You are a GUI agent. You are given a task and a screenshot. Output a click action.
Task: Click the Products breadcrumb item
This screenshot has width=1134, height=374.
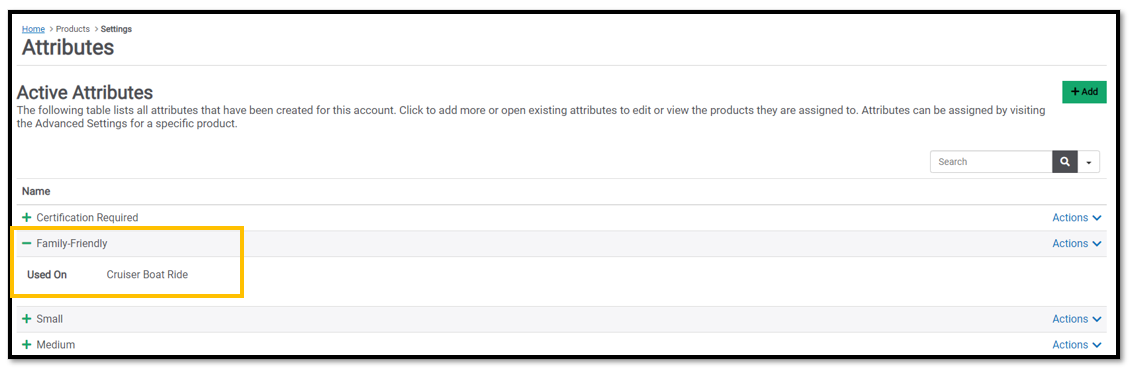[73, 29]
